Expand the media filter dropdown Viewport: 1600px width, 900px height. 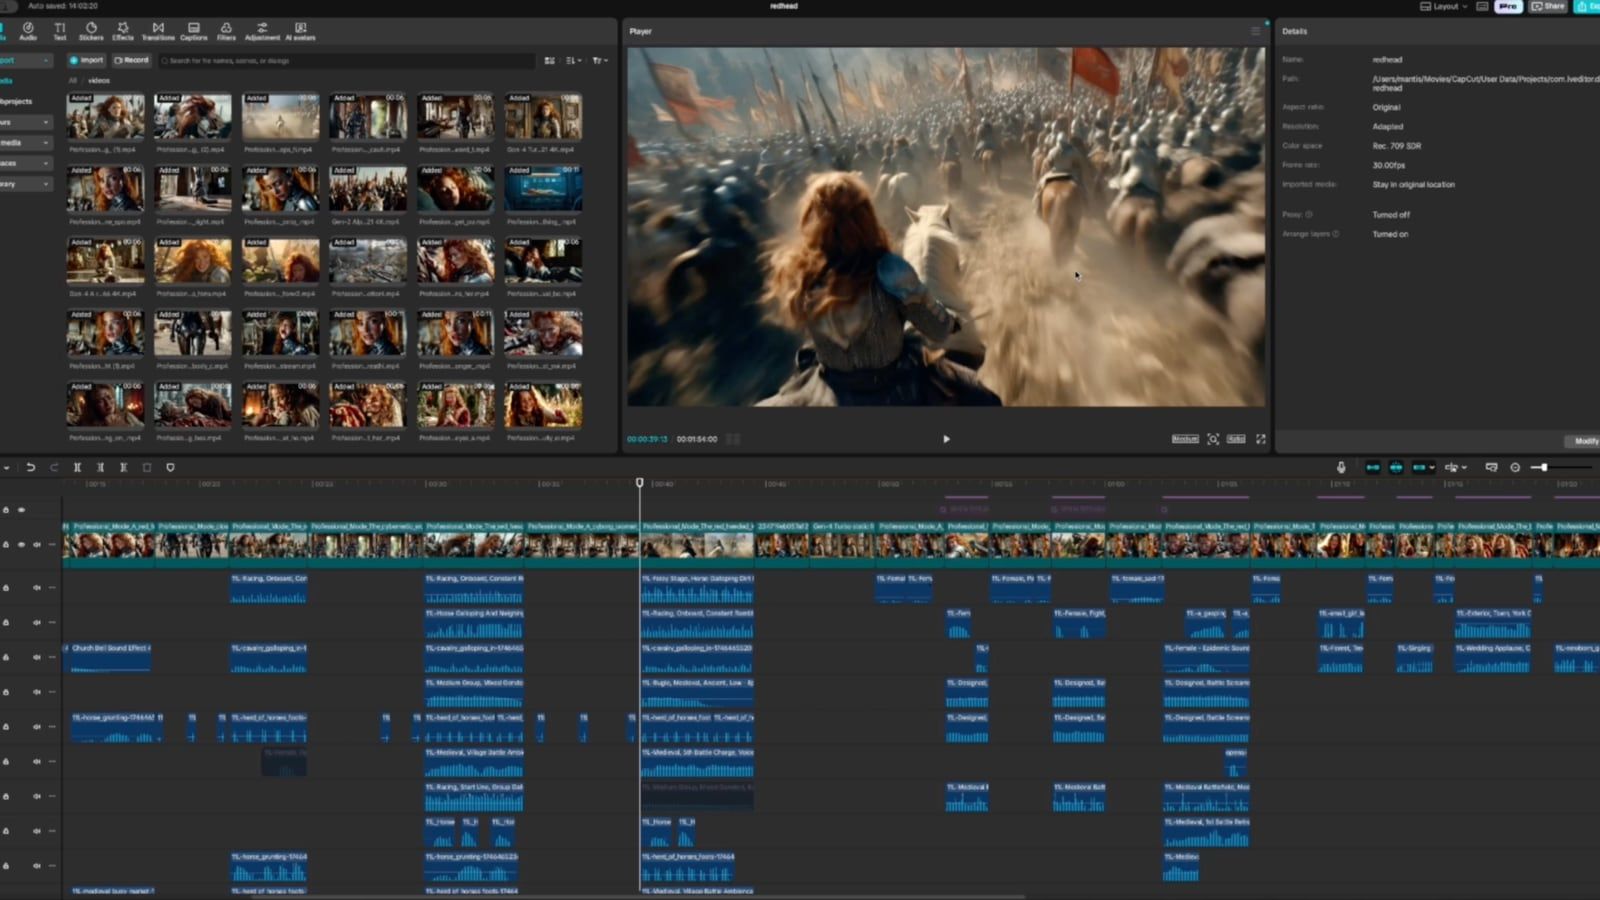[599, 61]
